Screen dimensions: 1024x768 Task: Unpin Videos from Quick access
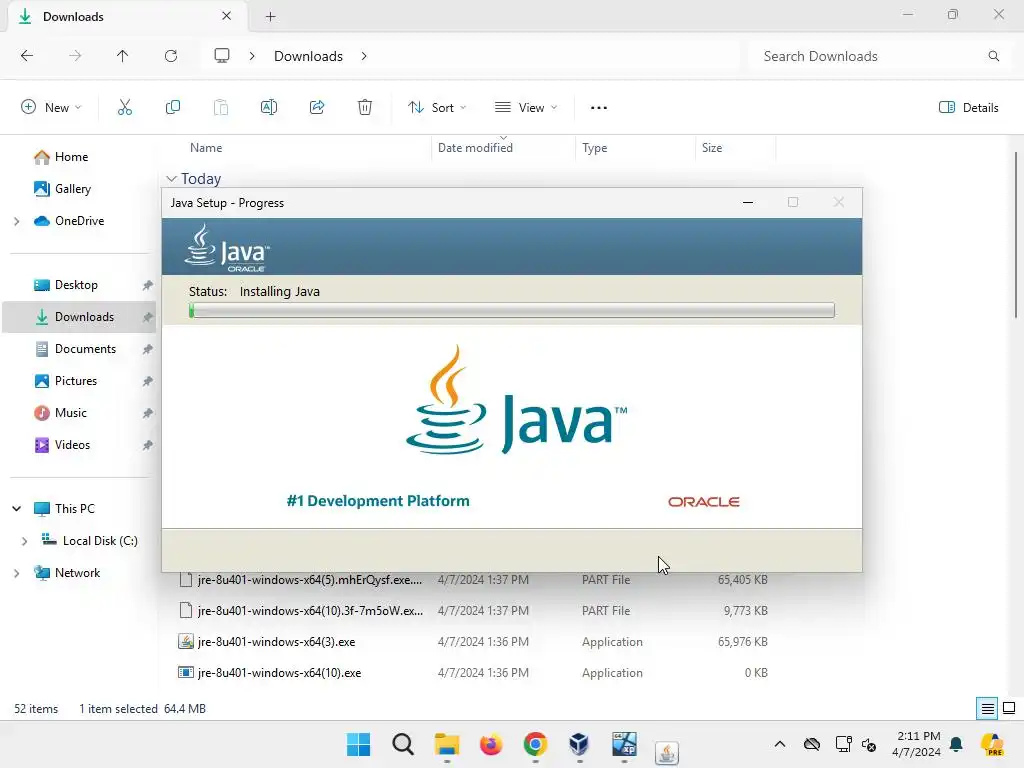(x=148, y=445)
